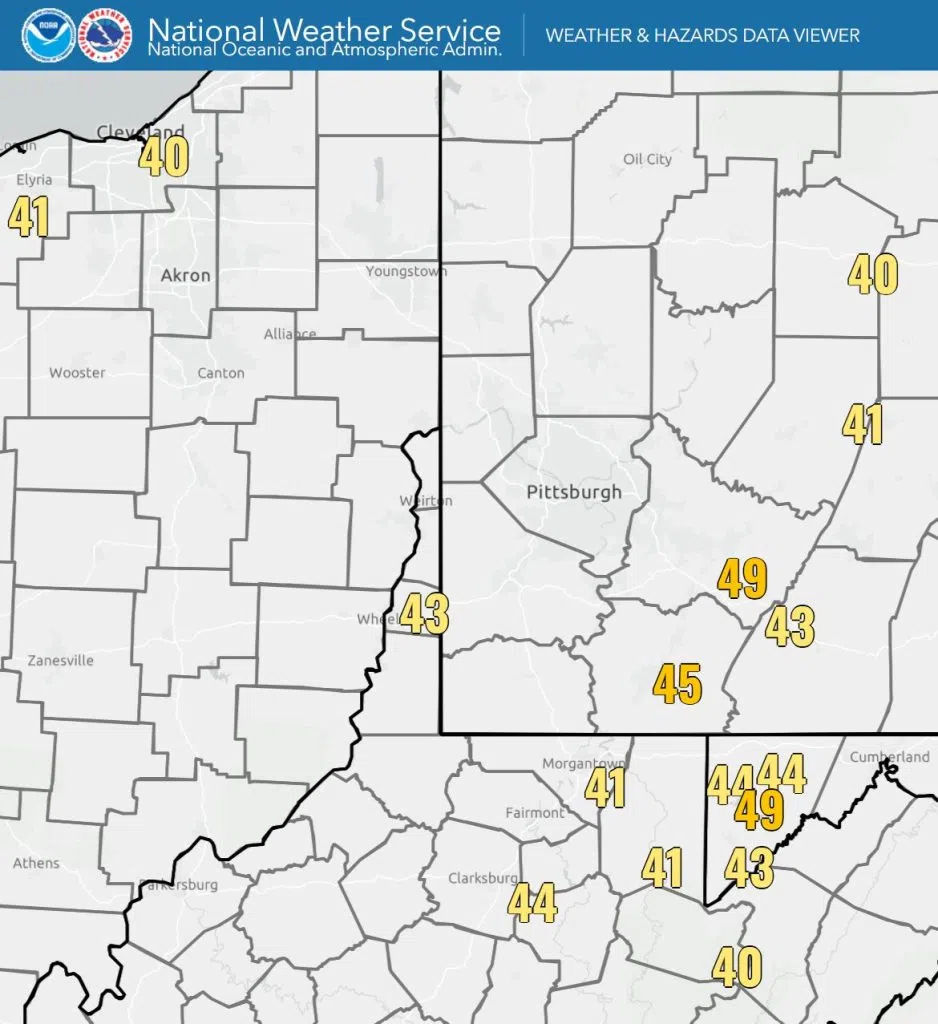This screenshot has width=938, height=1024.
Task: Click the National Weather Service emblem
Action: coord(106,34)
